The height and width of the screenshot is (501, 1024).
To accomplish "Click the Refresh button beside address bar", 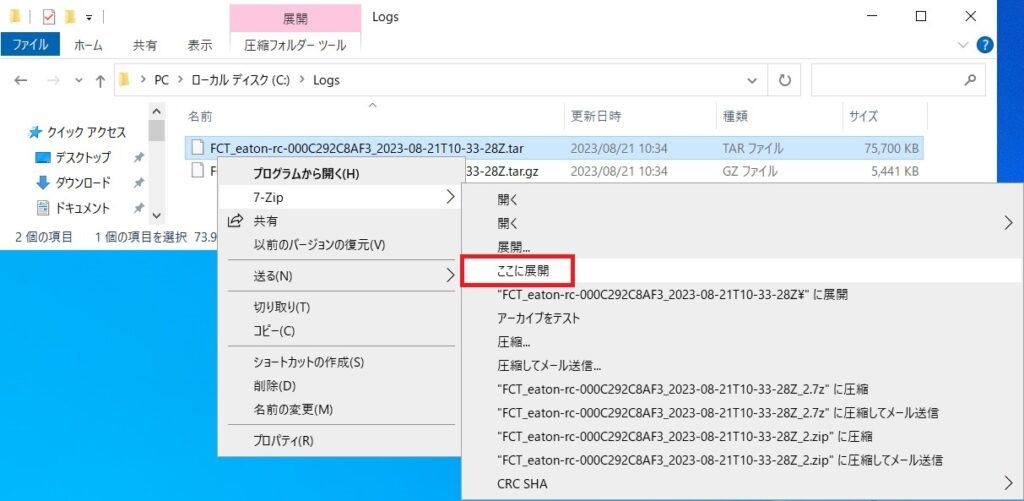I will [785, 80].
